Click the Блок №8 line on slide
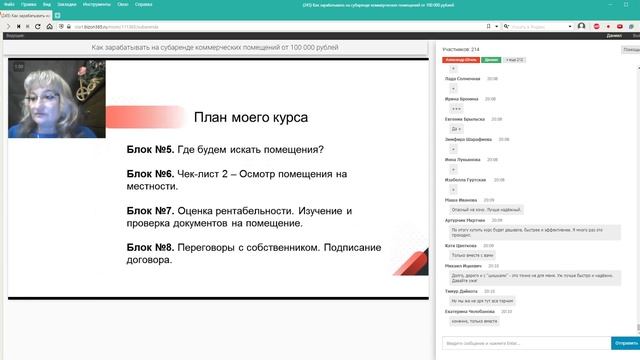Screen dimensions: 640x360 pyautogui.click(x=254, y=253)
